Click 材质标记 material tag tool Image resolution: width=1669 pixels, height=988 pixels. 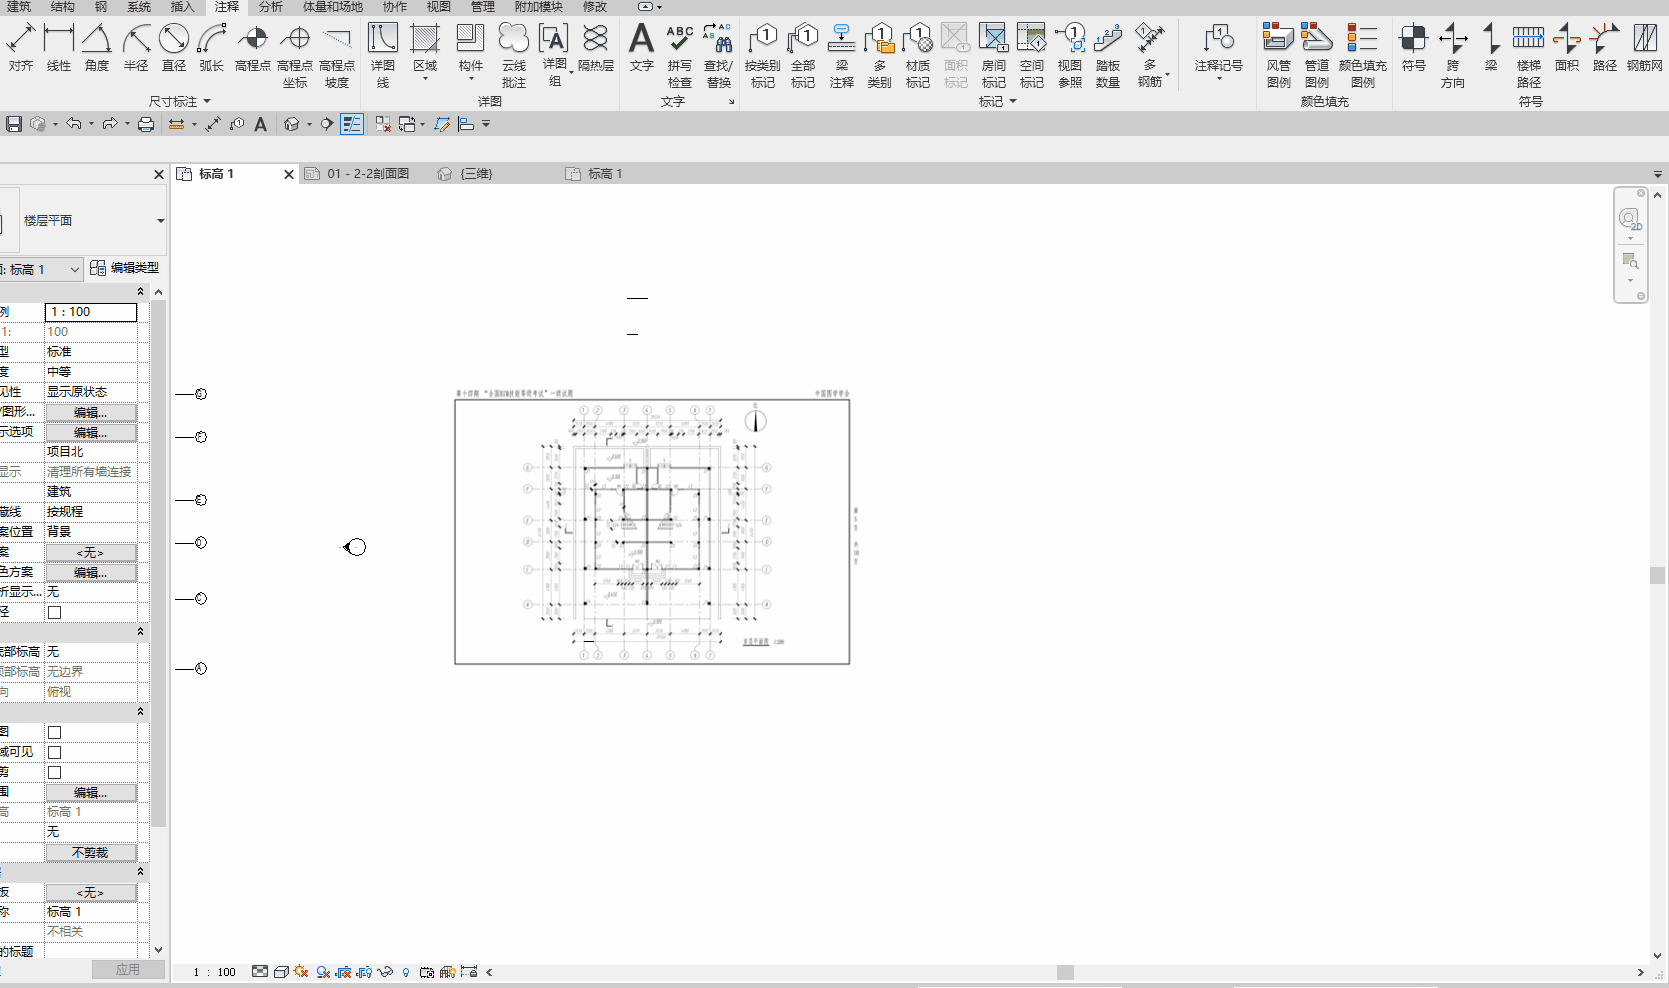click(918, 56)
